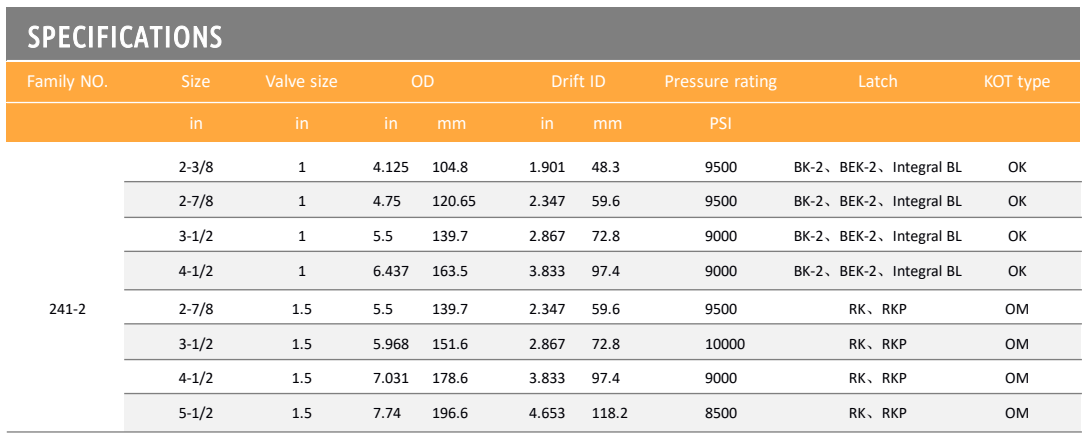This screenshot has height=441, width=1087.
Task: Select the 241-2 family number cell
Action: click(x=67, y=309)
